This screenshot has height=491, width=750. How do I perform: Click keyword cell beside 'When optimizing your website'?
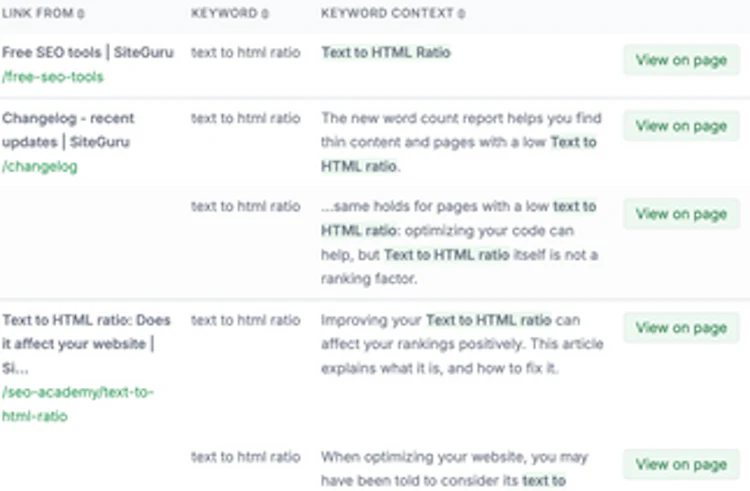click(x=245, y=457)
